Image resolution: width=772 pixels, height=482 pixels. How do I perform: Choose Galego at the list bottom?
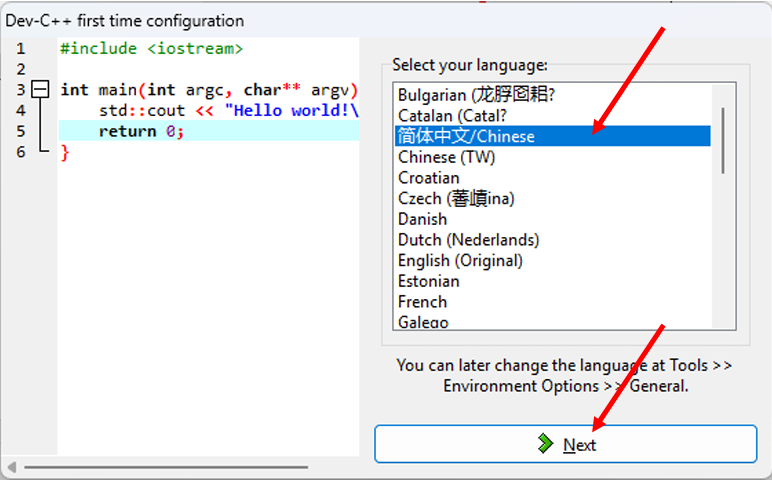(552, 321)
